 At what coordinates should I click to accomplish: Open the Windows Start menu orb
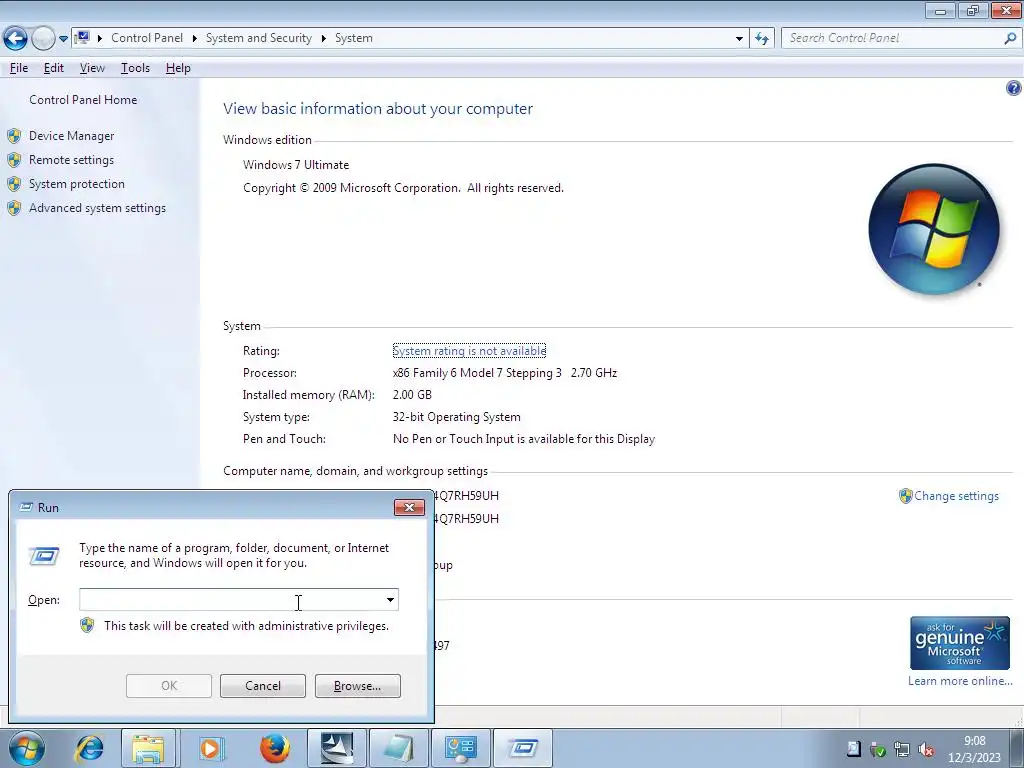tap(27, 748)
